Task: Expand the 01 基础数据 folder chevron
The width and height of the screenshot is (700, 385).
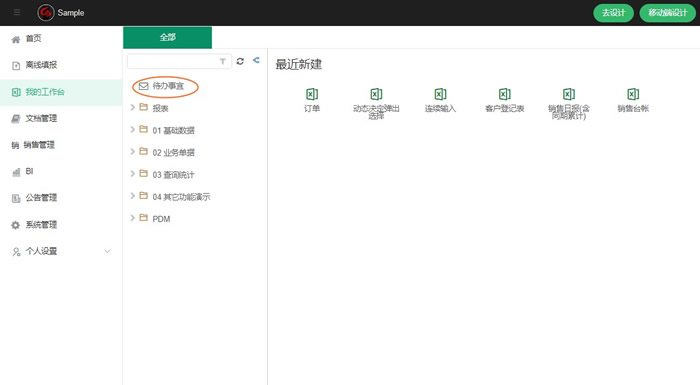Action: click(x=133, y=130)
